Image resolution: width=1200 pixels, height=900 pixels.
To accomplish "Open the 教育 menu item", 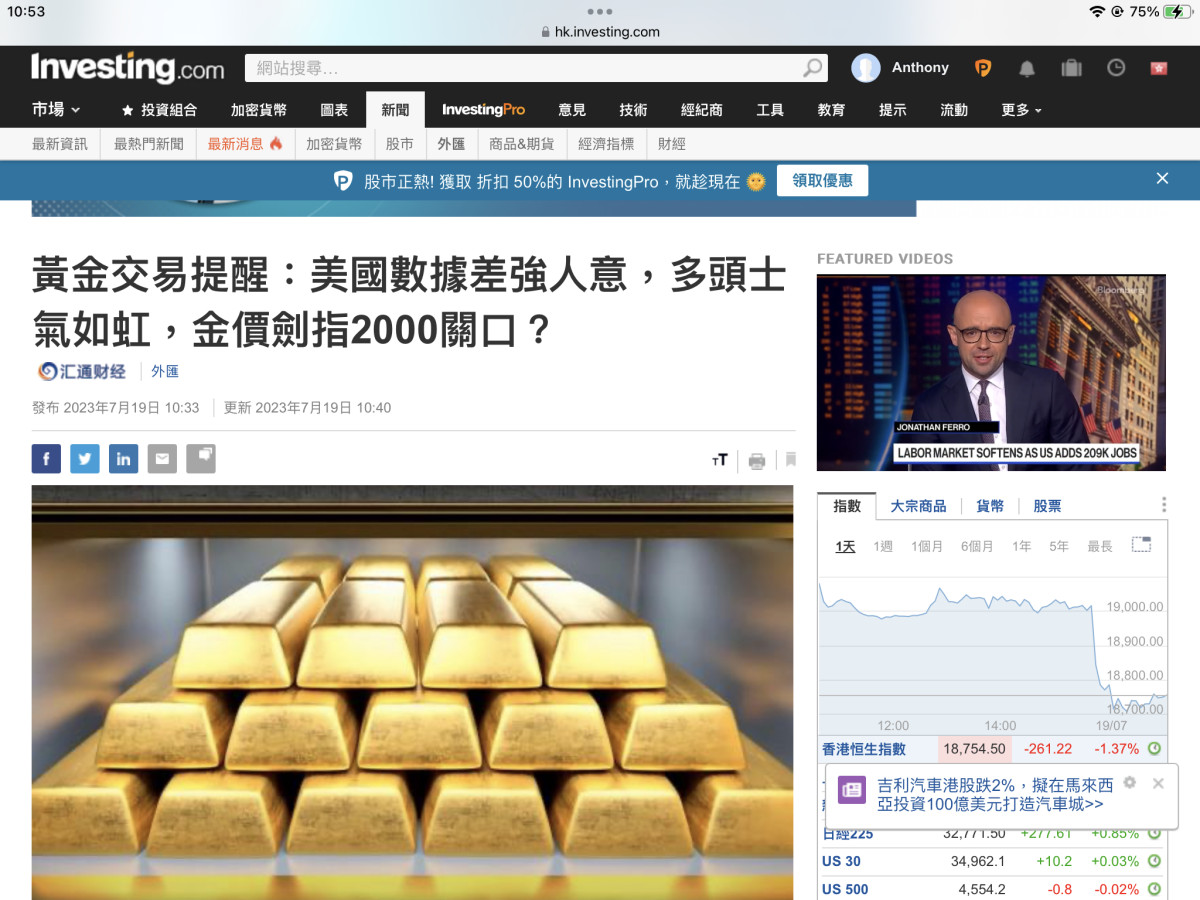I will 831,110.
